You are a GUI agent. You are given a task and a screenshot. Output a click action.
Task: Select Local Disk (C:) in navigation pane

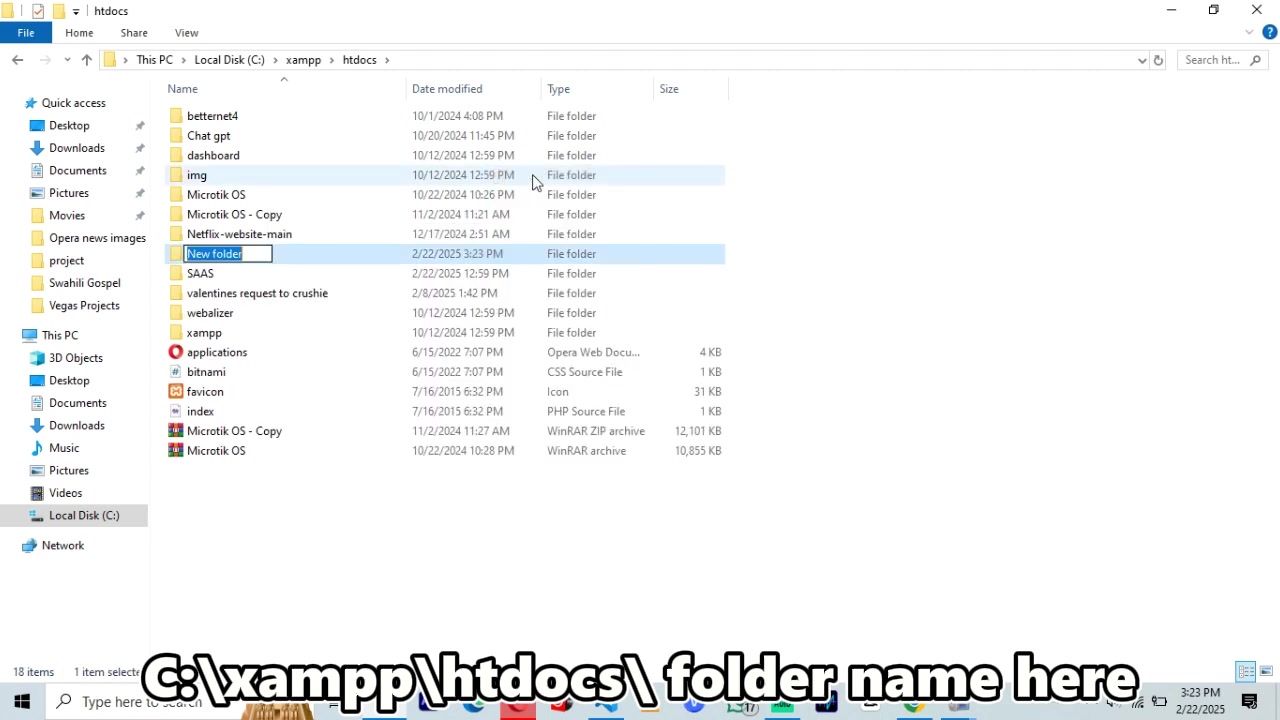click(x=84, y=516)
